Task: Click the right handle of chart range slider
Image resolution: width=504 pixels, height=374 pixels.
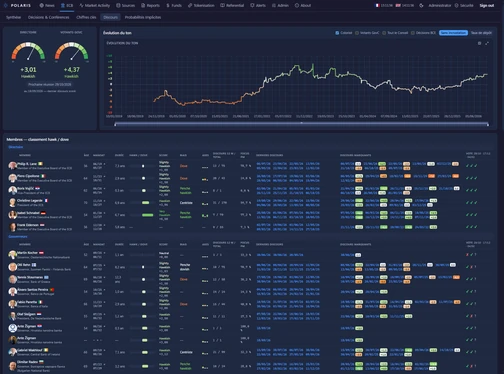Action: click(488, 124)
